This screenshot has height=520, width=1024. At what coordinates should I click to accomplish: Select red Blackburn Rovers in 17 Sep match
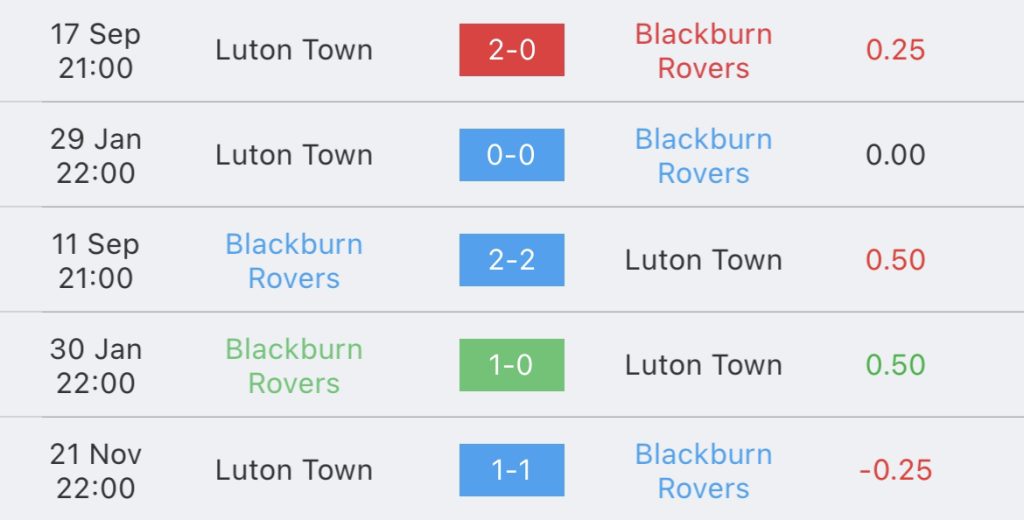(703, 51)
